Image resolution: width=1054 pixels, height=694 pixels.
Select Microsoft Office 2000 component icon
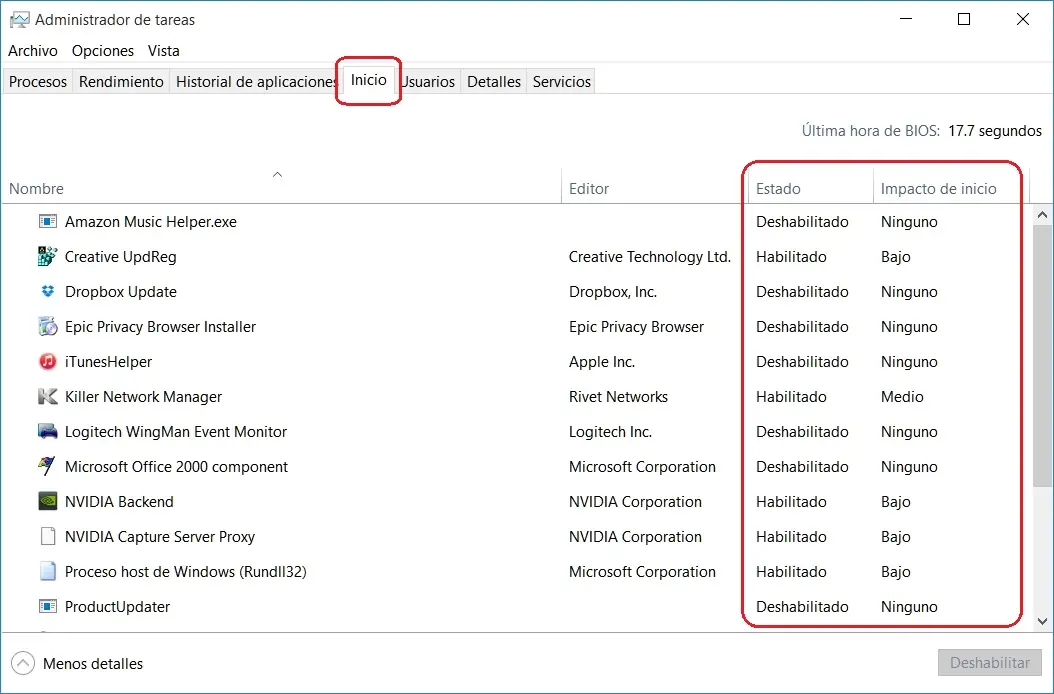(48, 466)
